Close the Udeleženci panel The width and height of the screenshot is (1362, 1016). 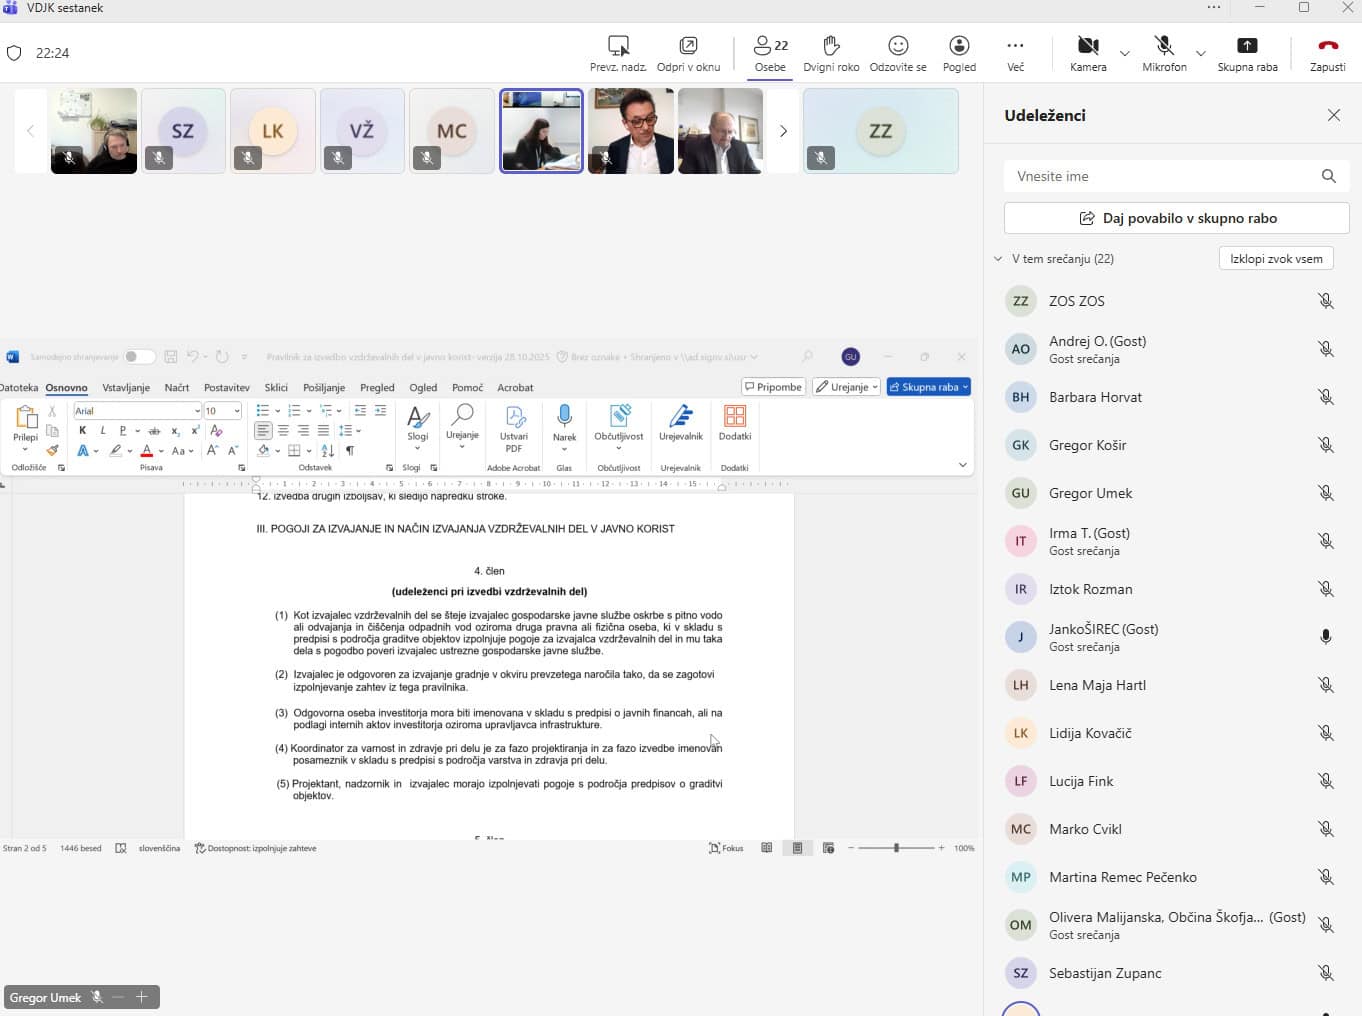click(1333, 115)
